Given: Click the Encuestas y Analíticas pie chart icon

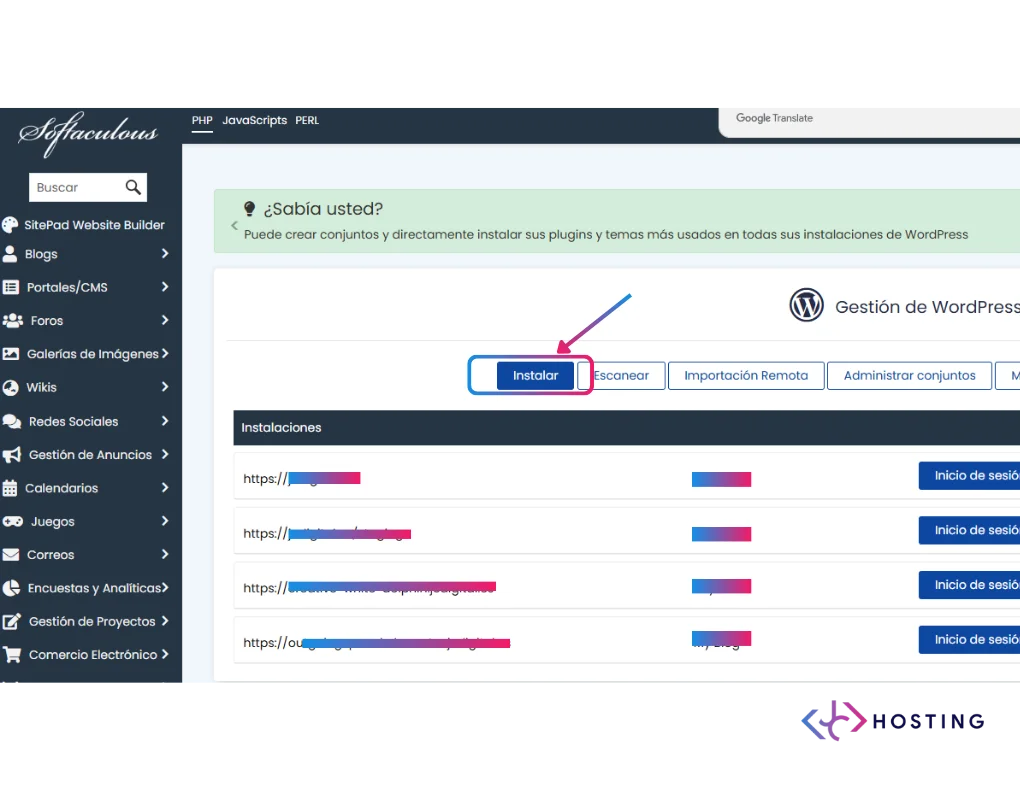Looking at the screenshot, I should pos(11,588).
